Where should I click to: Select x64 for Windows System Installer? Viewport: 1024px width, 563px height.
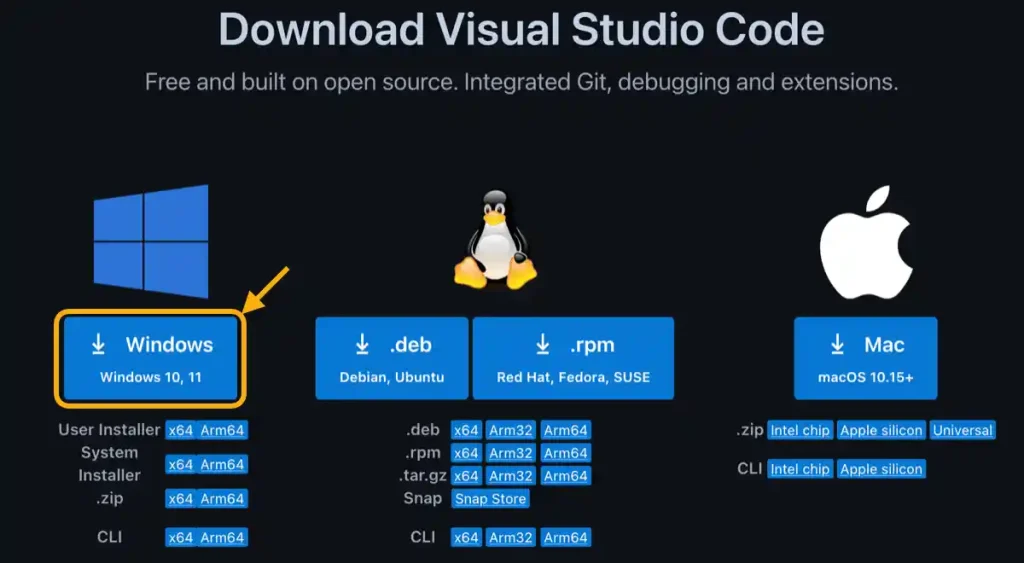tap(180, 464)
